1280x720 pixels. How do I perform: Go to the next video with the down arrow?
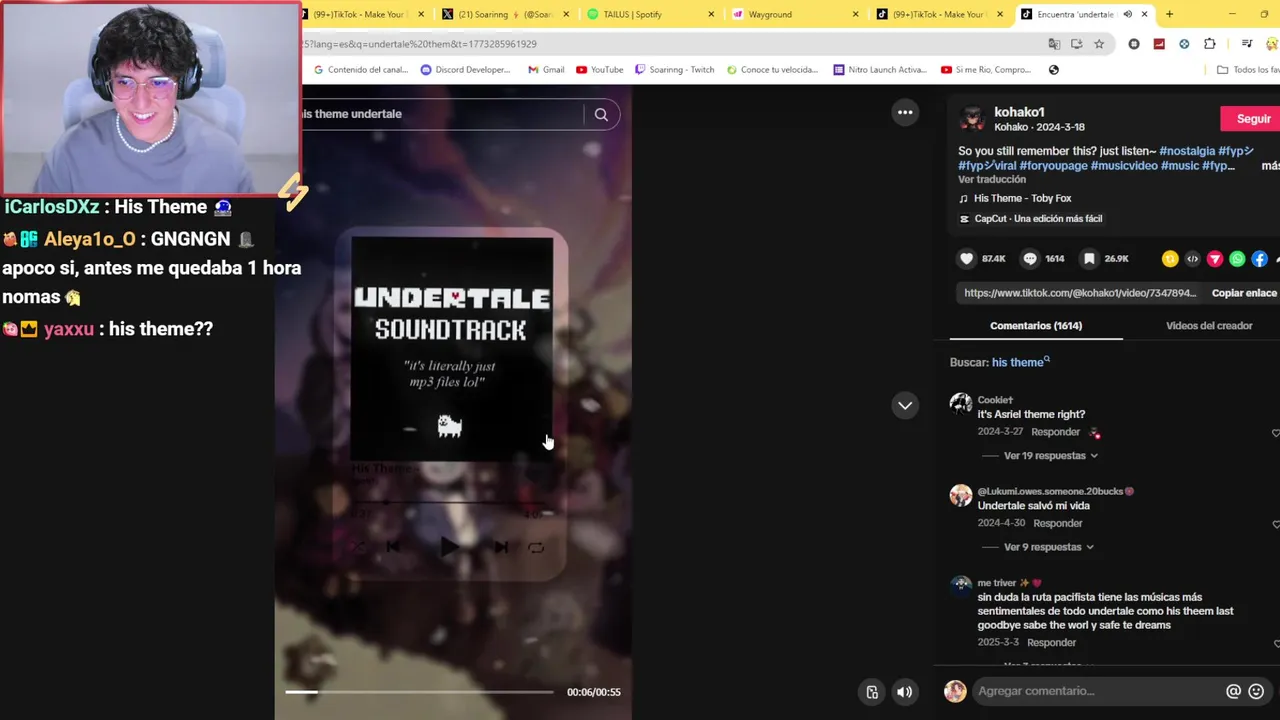coord(905,405)
